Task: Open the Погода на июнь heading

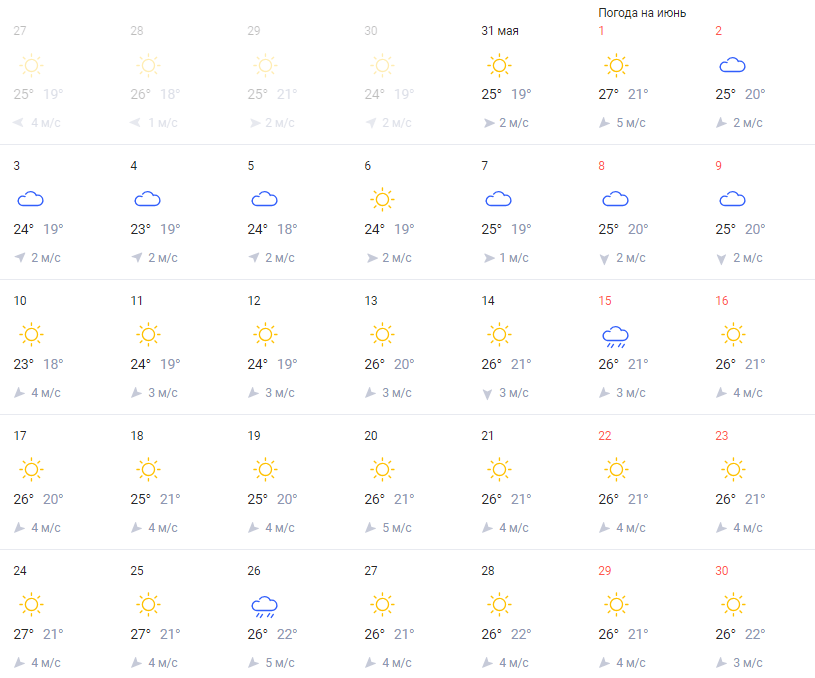Action: coord(642,13)
